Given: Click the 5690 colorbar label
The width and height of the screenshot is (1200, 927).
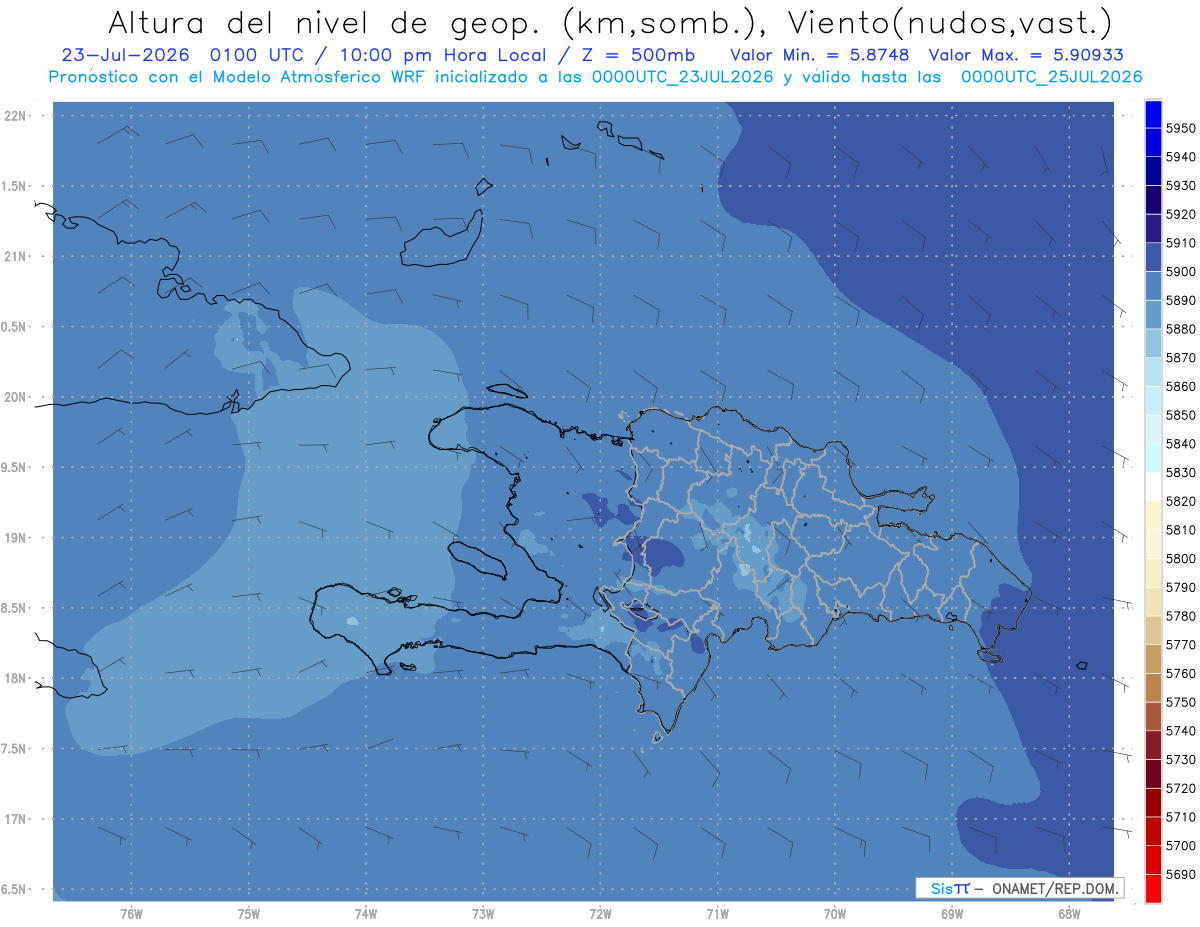Looking at the screenshot, I should pyautogui.click(x=1181, y=874).
